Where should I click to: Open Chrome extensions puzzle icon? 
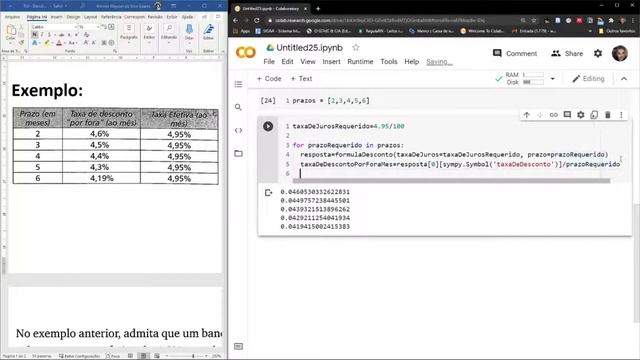tap(611, 20)
